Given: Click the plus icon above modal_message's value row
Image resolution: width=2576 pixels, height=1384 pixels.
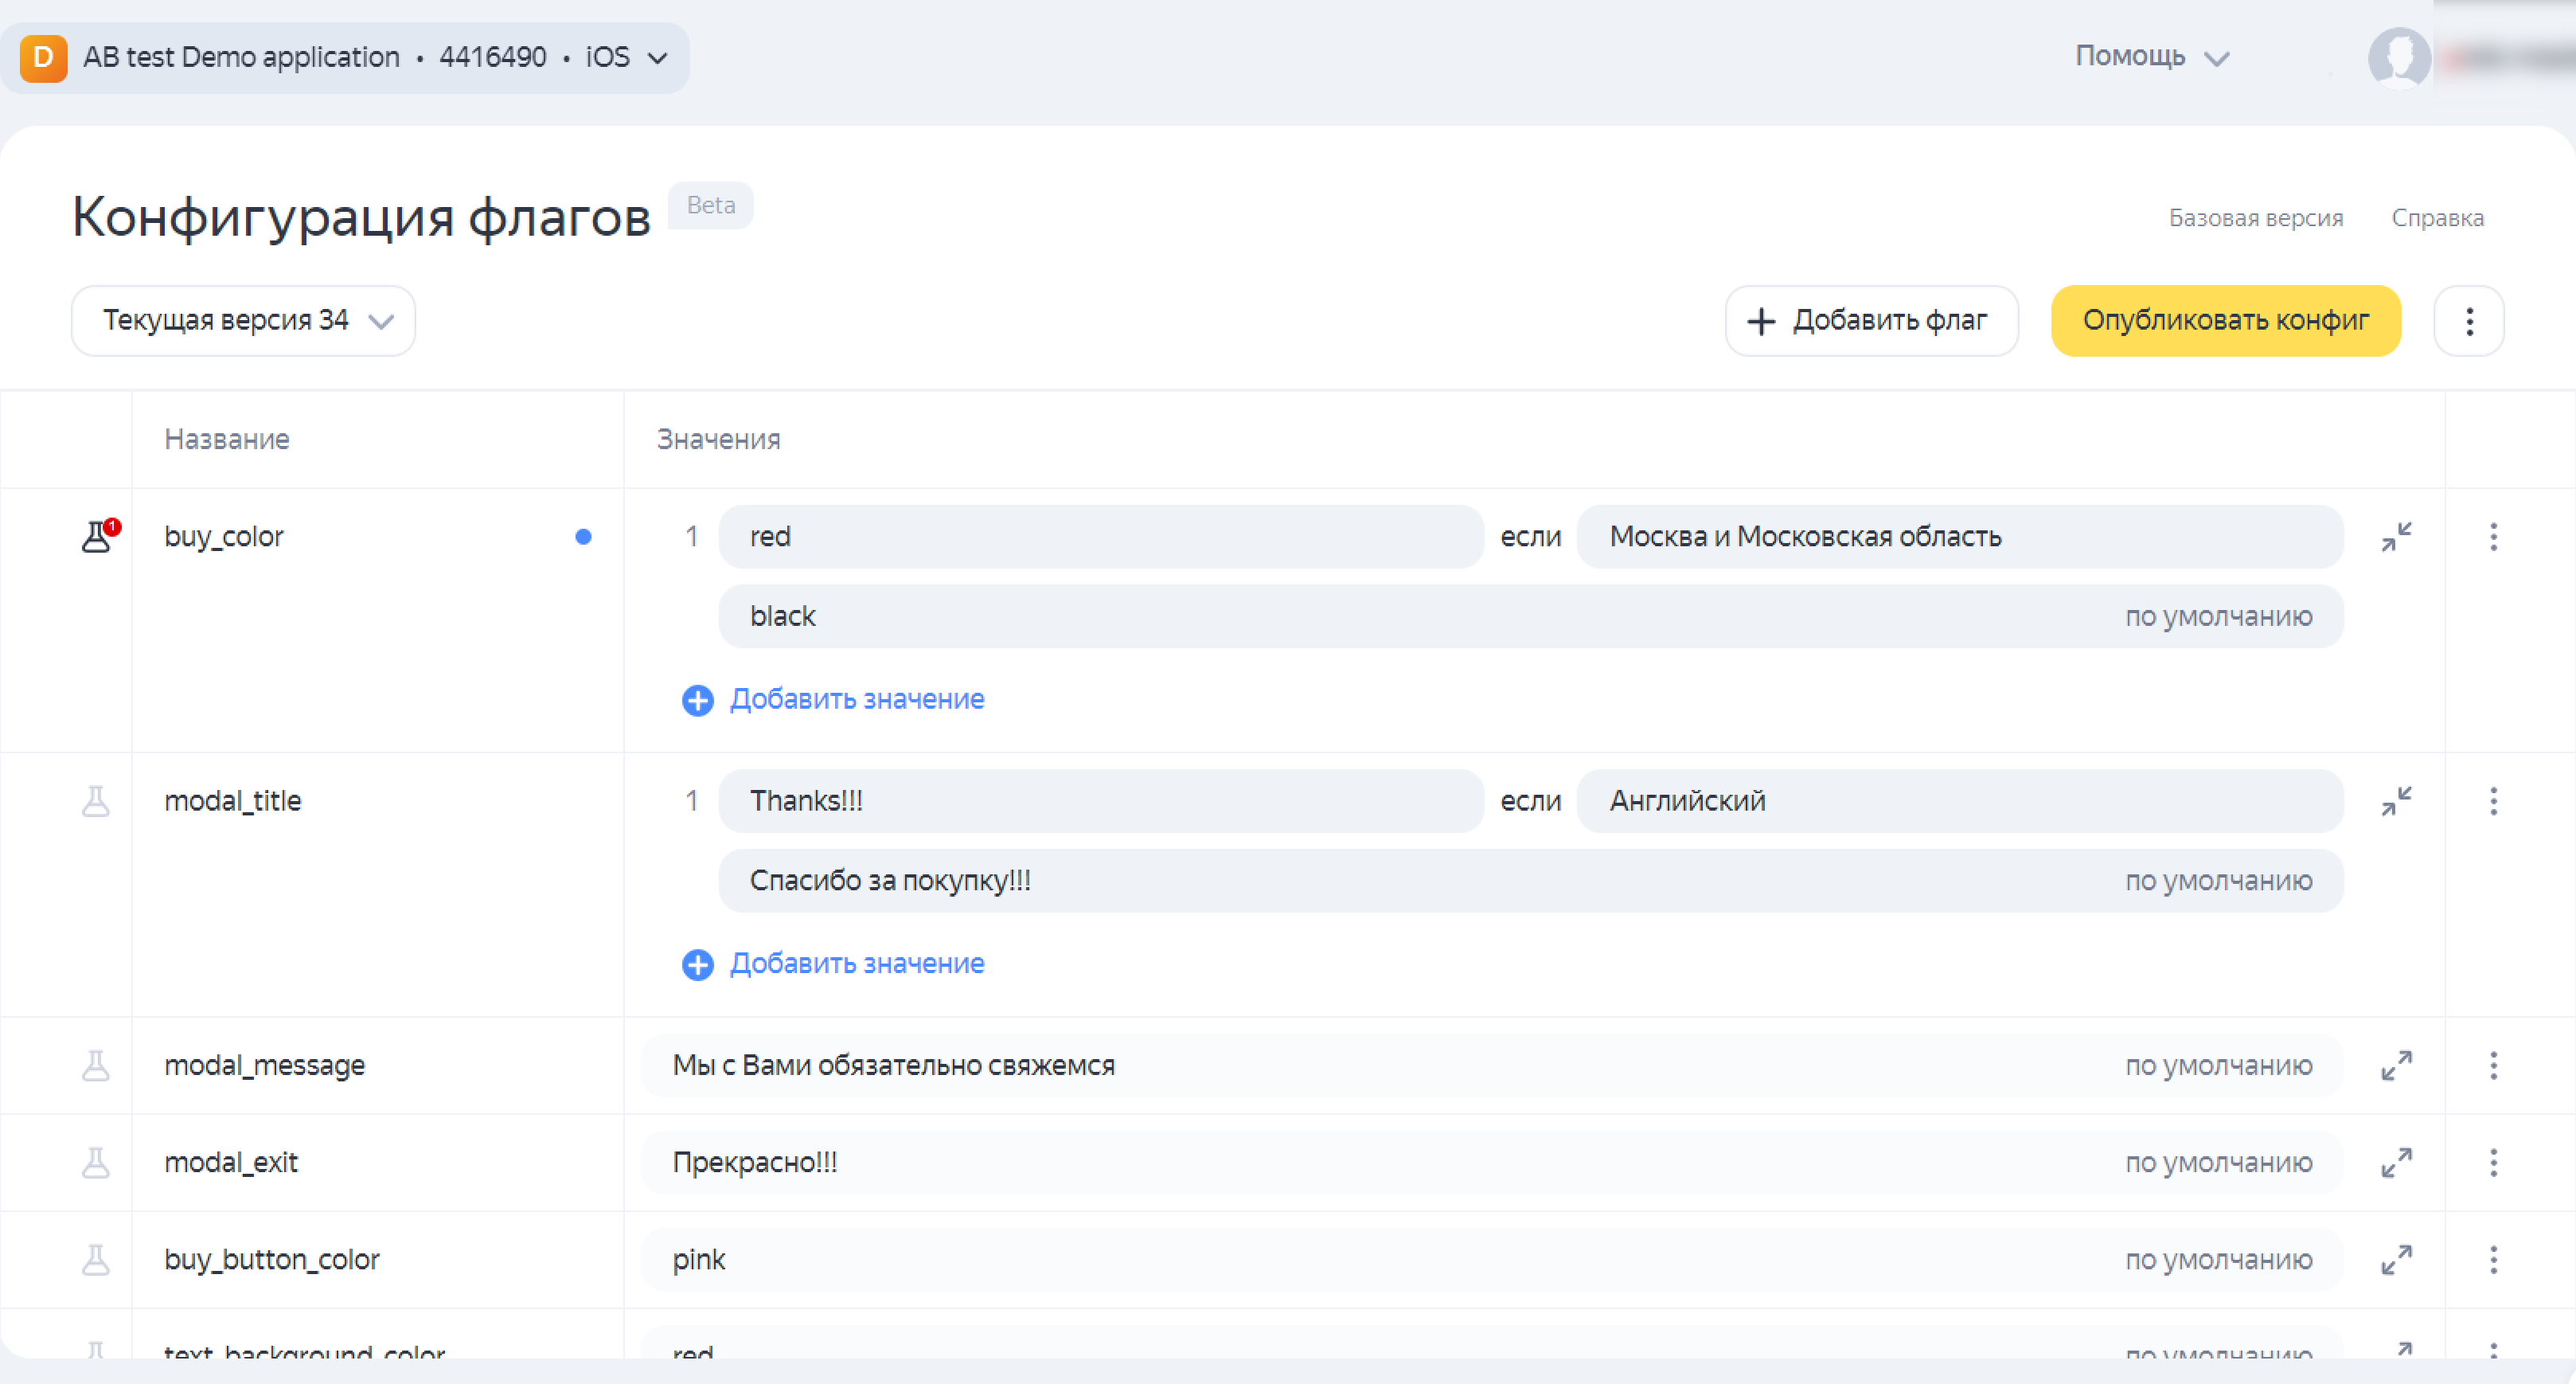Looking at the screenshot, I should (697, 964).
